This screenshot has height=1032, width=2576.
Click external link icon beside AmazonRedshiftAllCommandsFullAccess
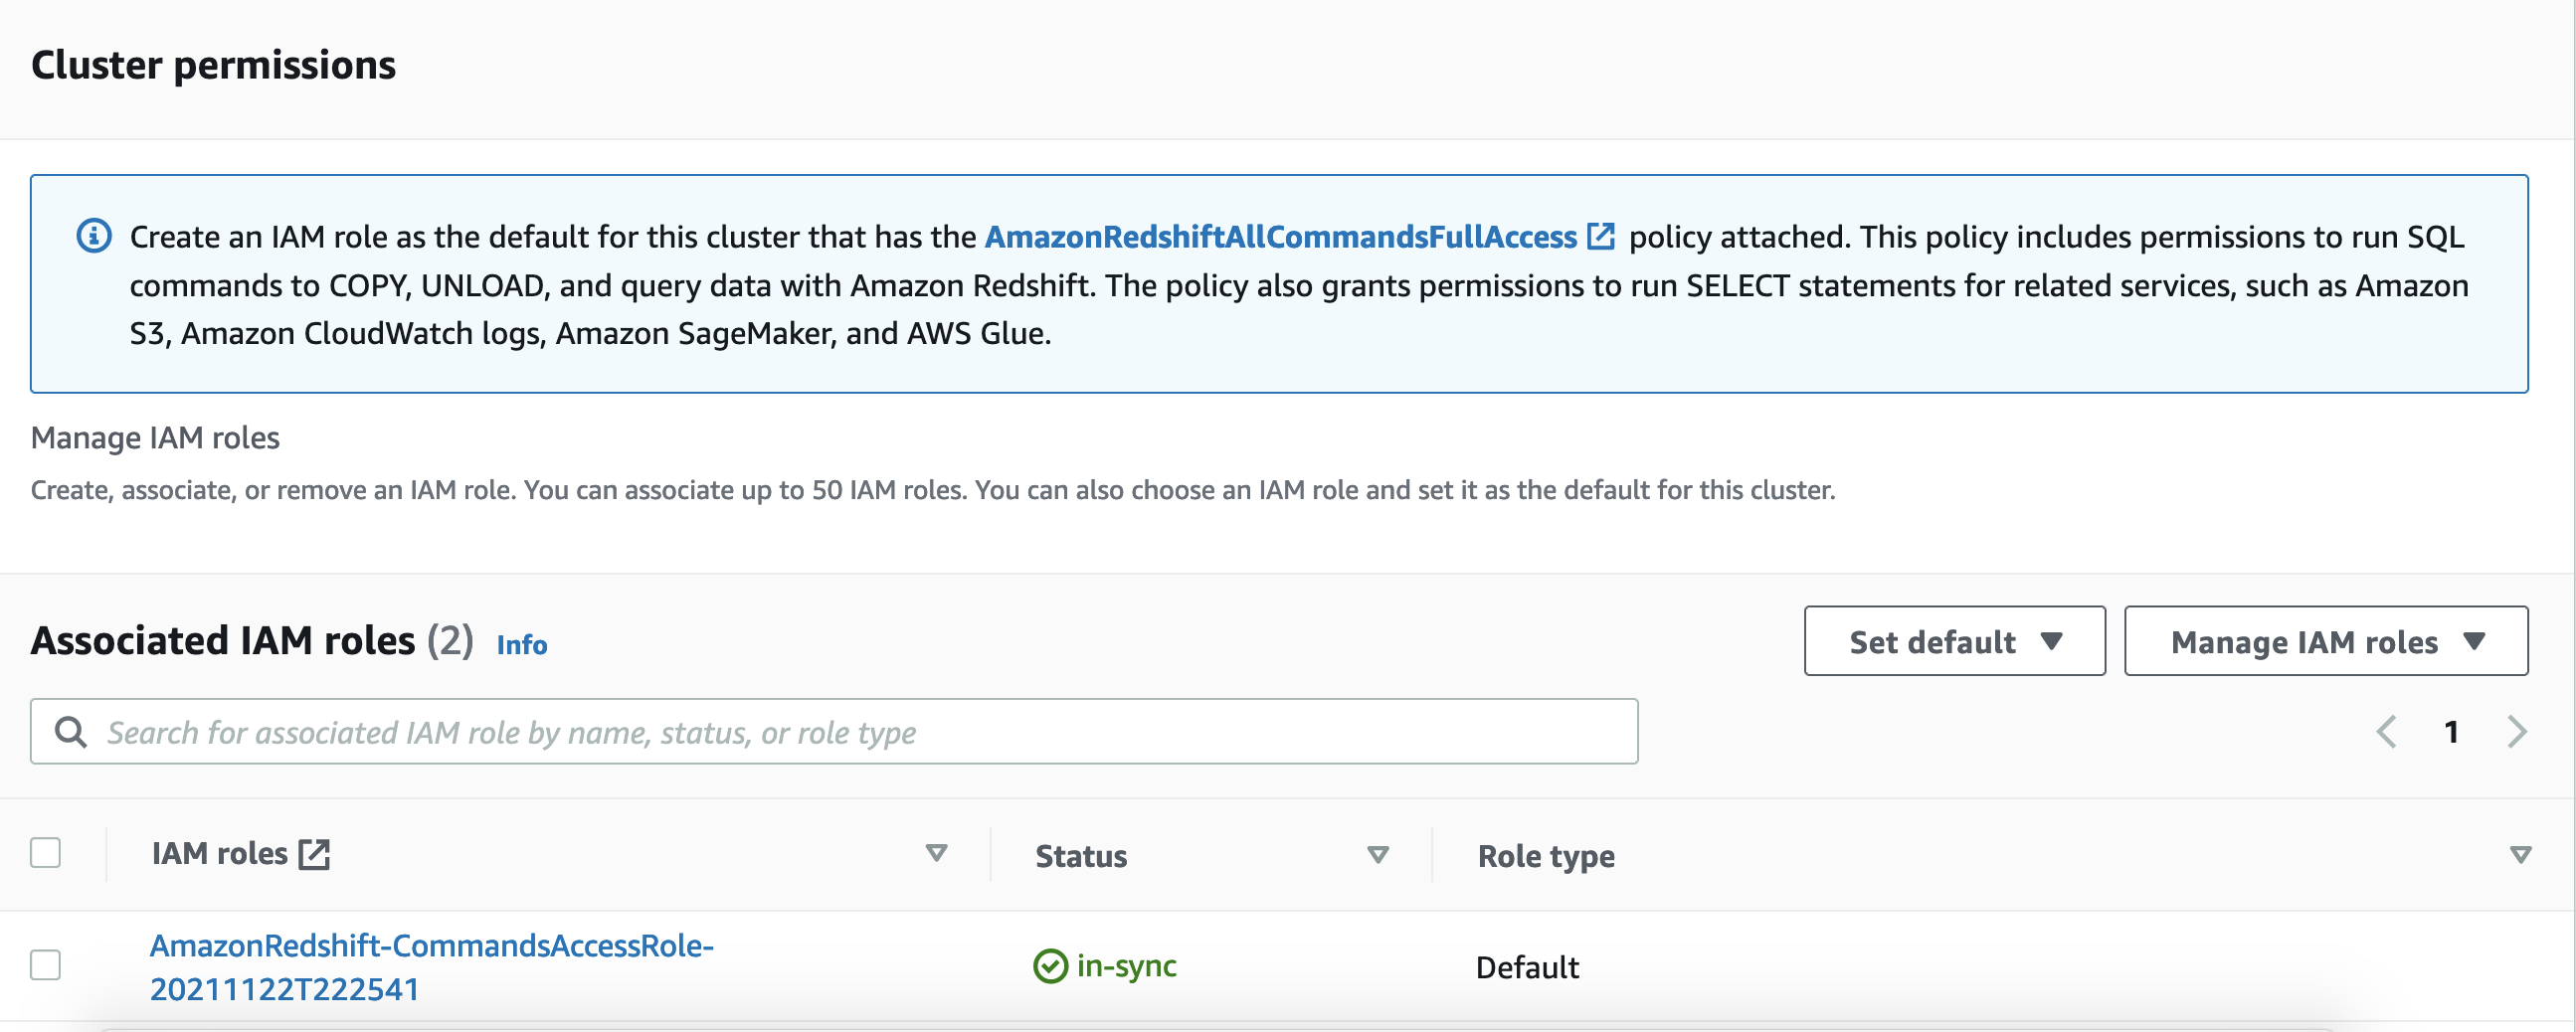tap(1601, 236)
